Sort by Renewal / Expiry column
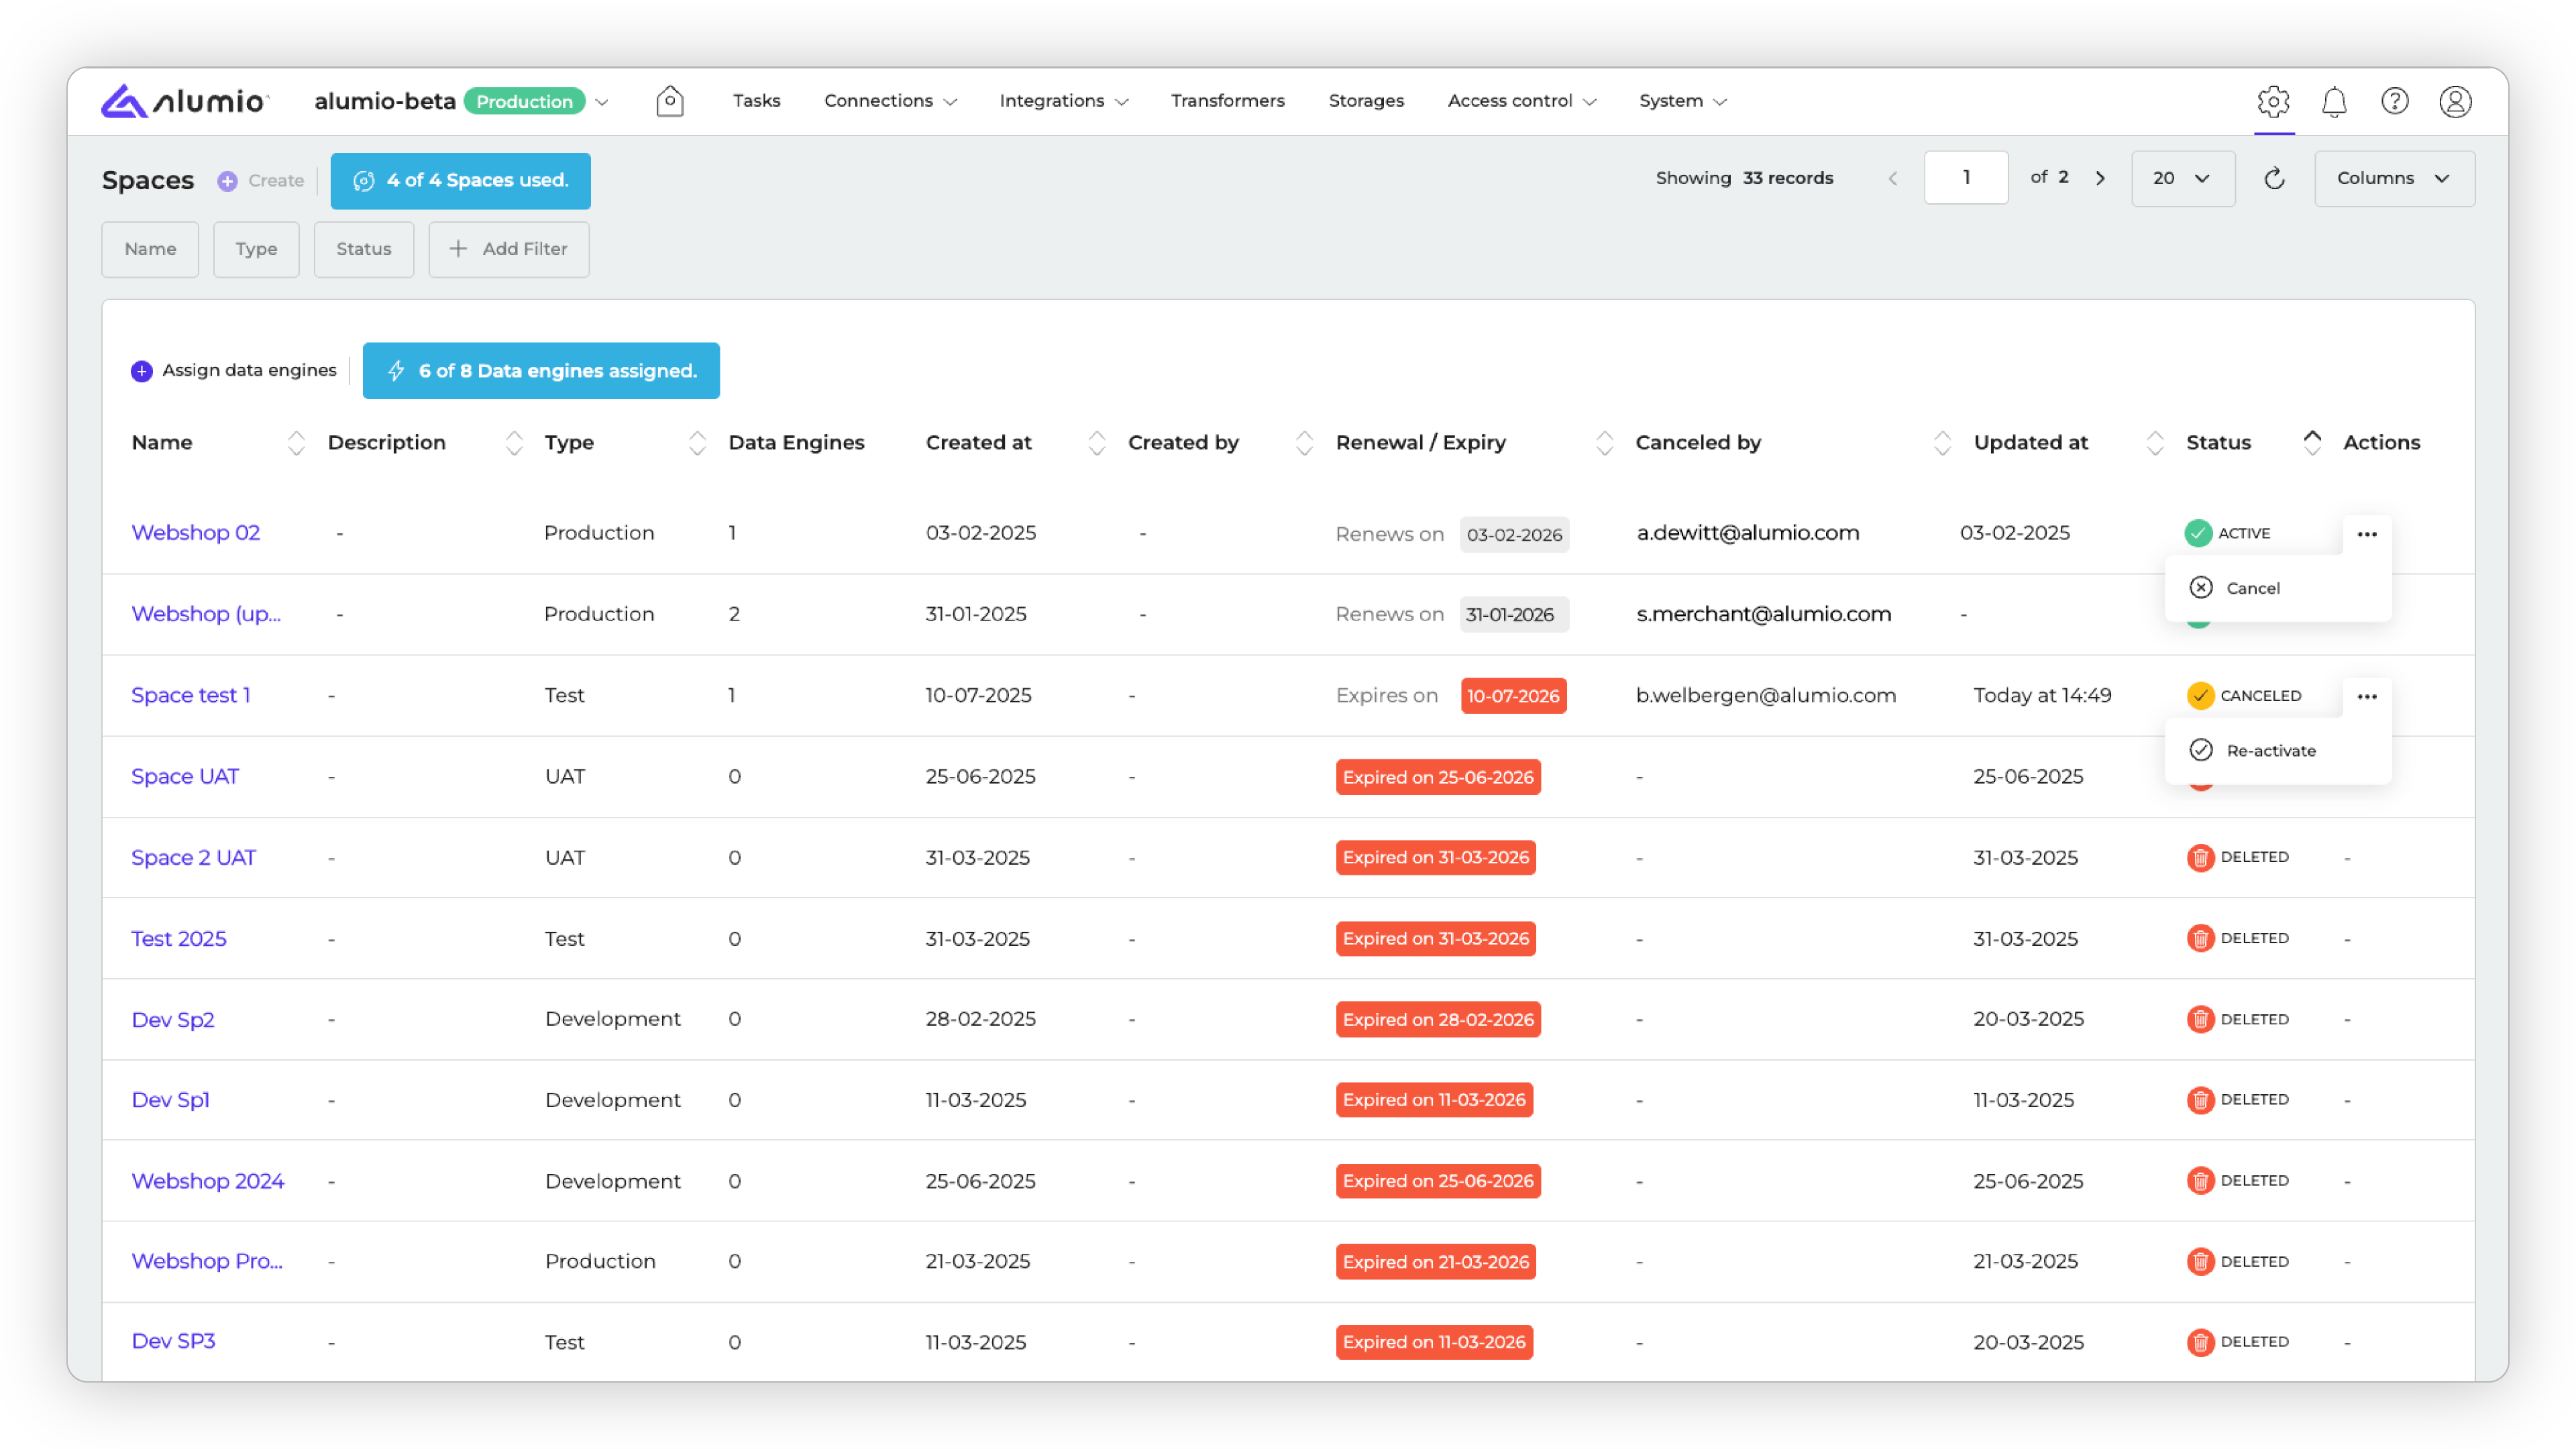The height and width of the screenshot is (1449, 2576). point(1604,443)
